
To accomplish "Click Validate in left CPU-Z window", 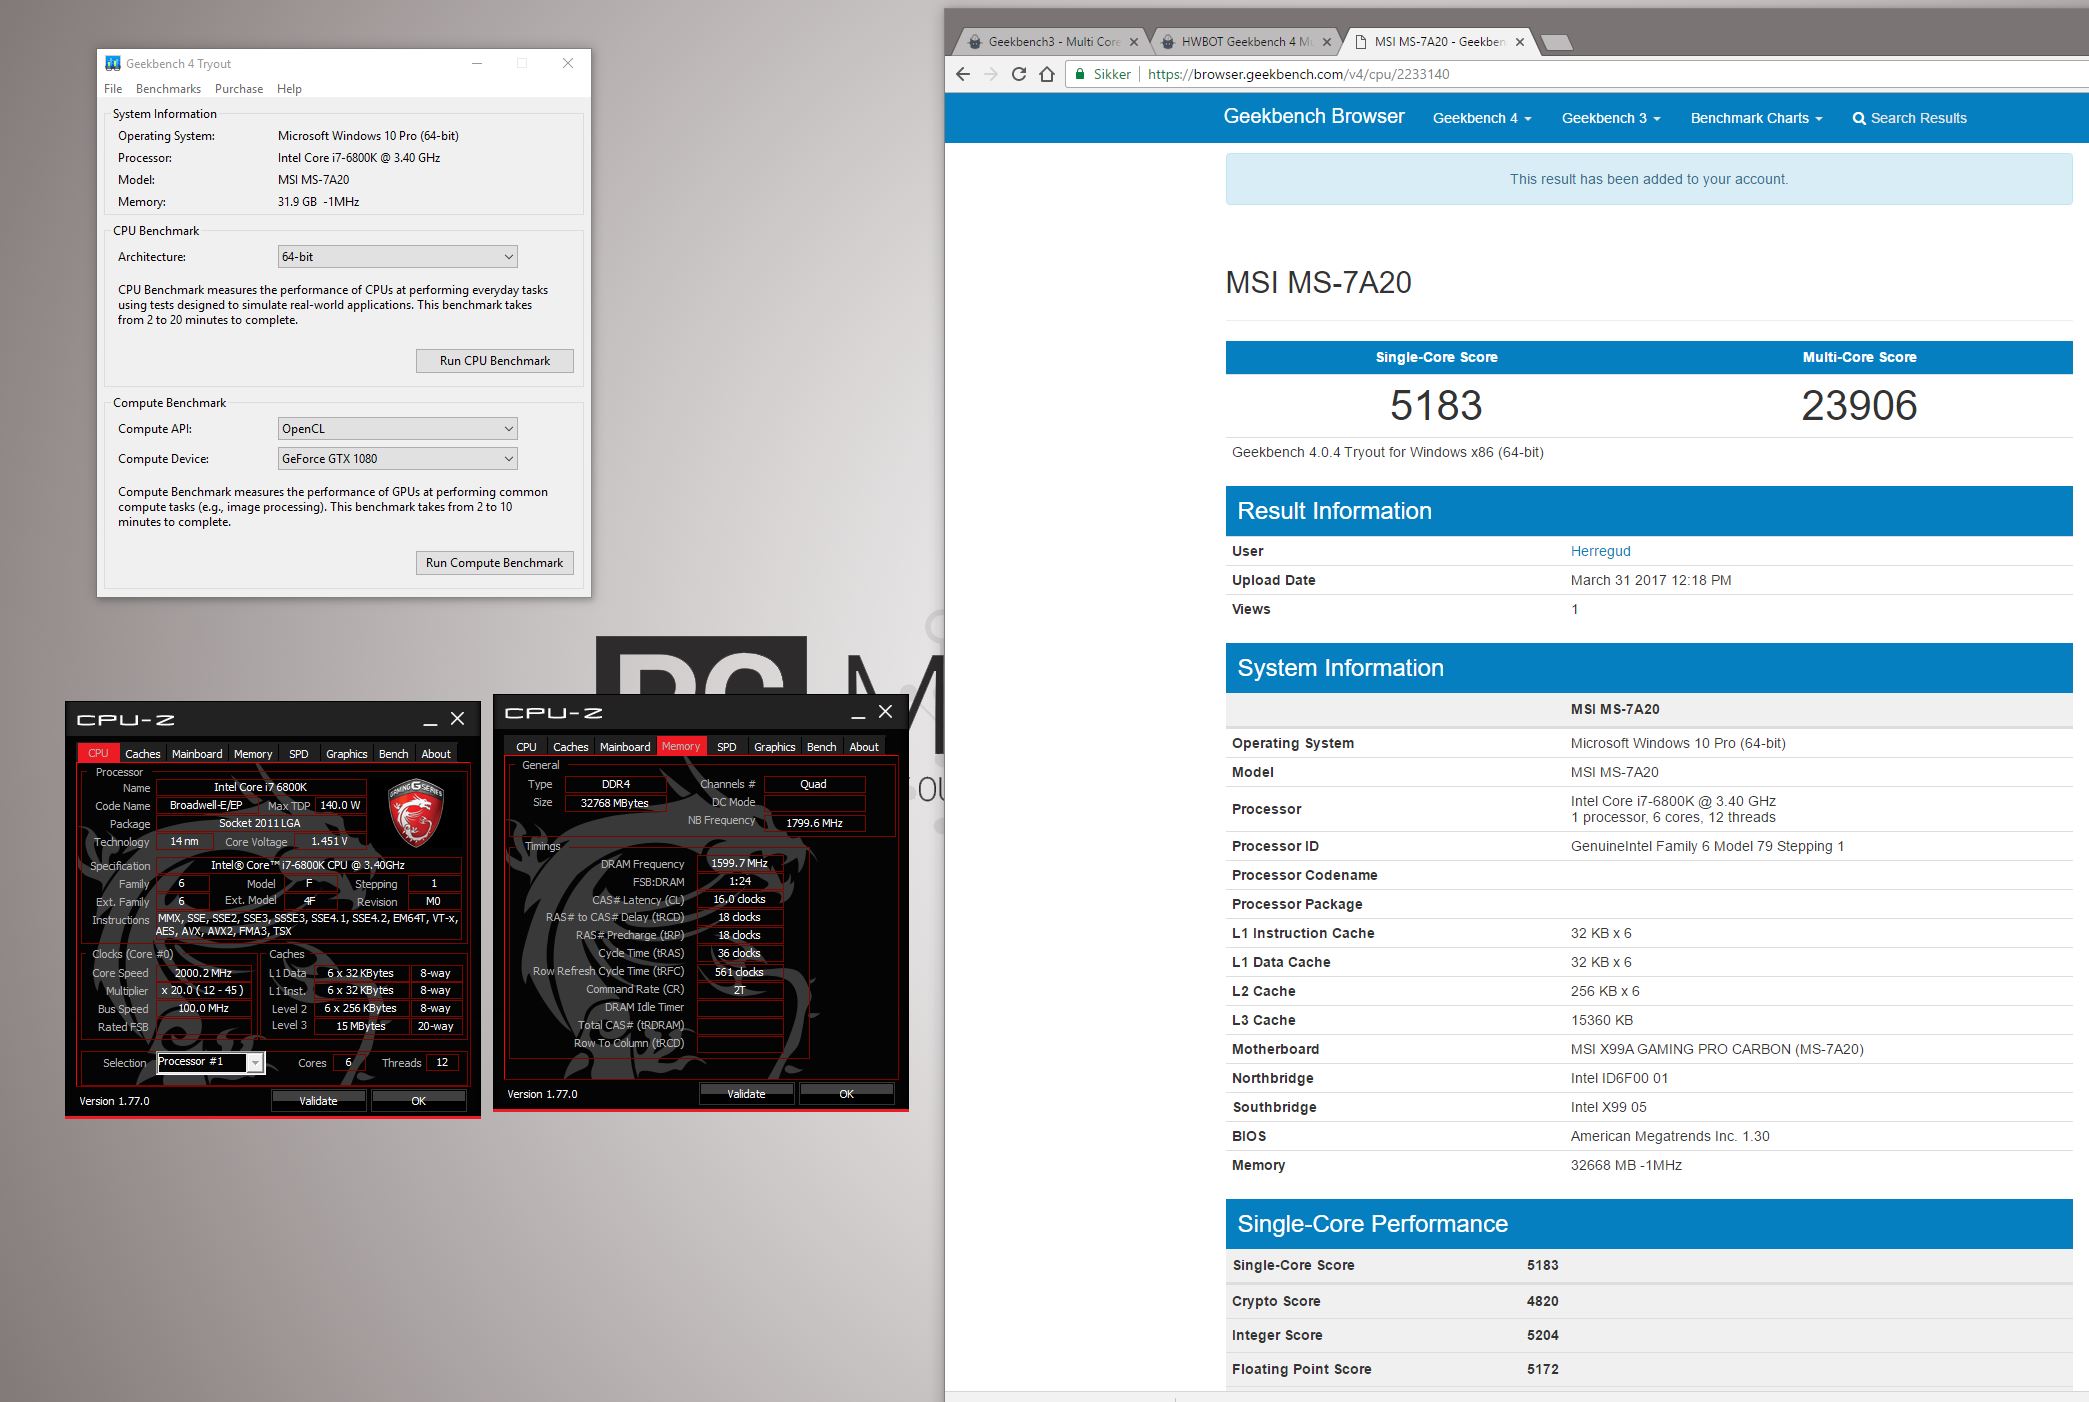I will [x=318, y=1101].
